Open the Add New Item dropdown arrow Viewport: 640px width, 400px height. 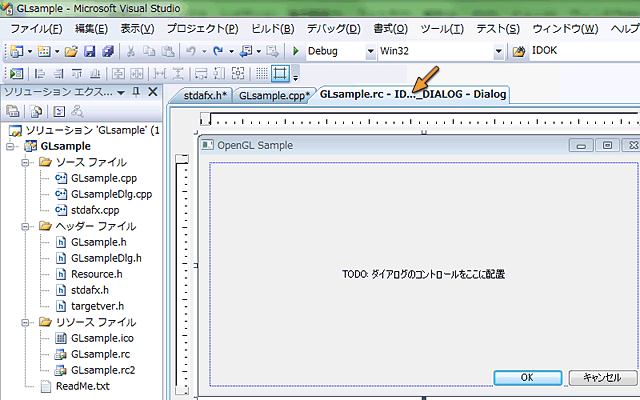(x=57, y=51)
